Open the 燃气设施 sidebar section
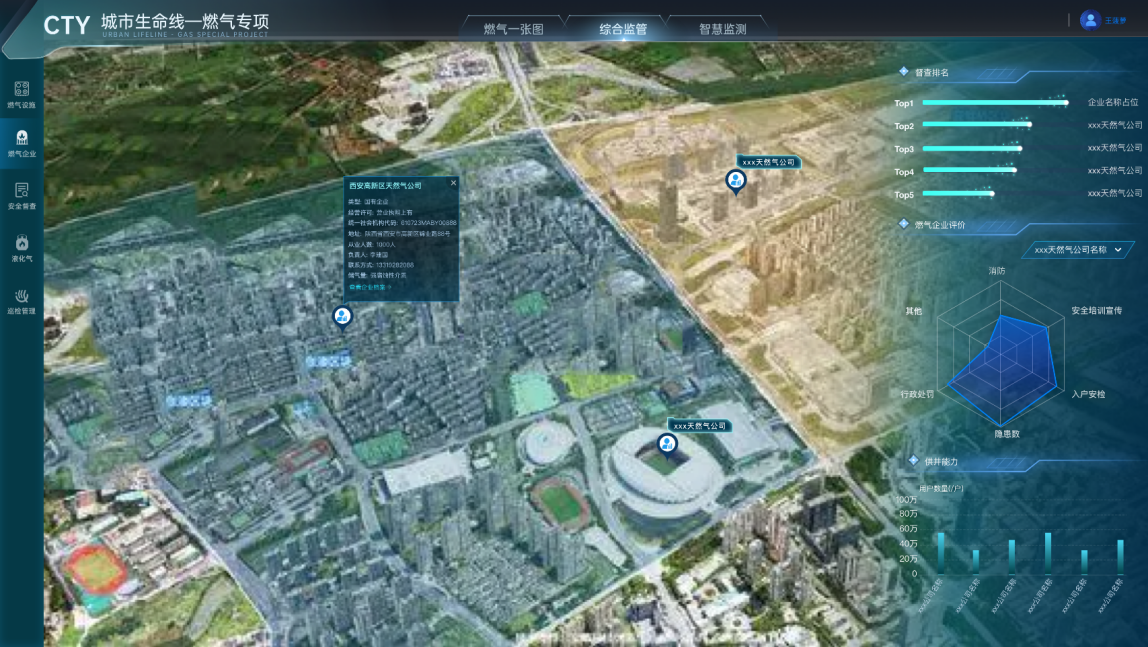The image size is (1148, 647). coord(21,95)
